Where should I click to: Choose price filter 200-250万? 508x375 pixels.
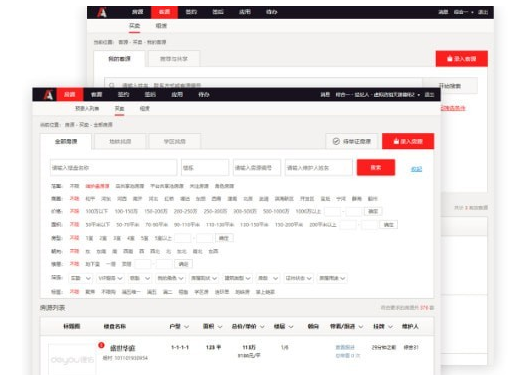click(x=185, y=211)
